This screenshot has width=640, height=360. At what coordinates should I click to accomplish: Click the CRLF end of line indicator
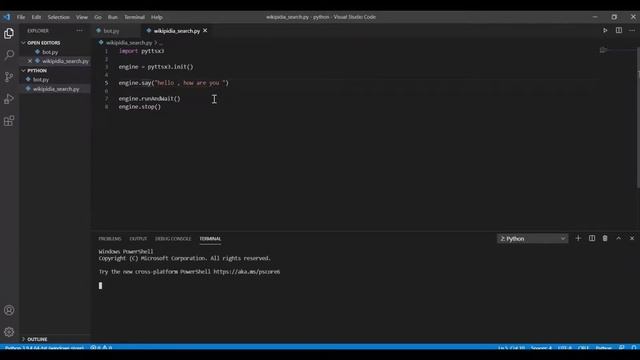tap(584, 348)
